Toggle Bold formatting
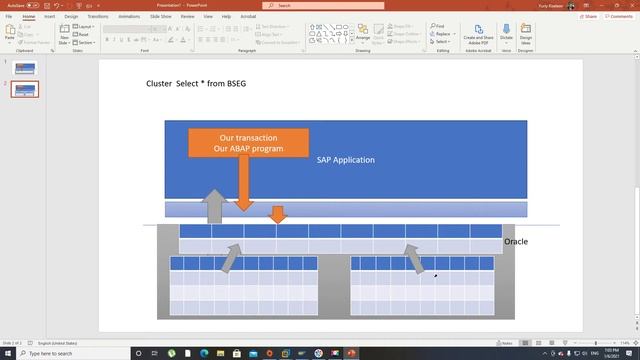Image resolution: width=640 pixels, height=360 pixels. pyautogui.click(x=107, y=40)
